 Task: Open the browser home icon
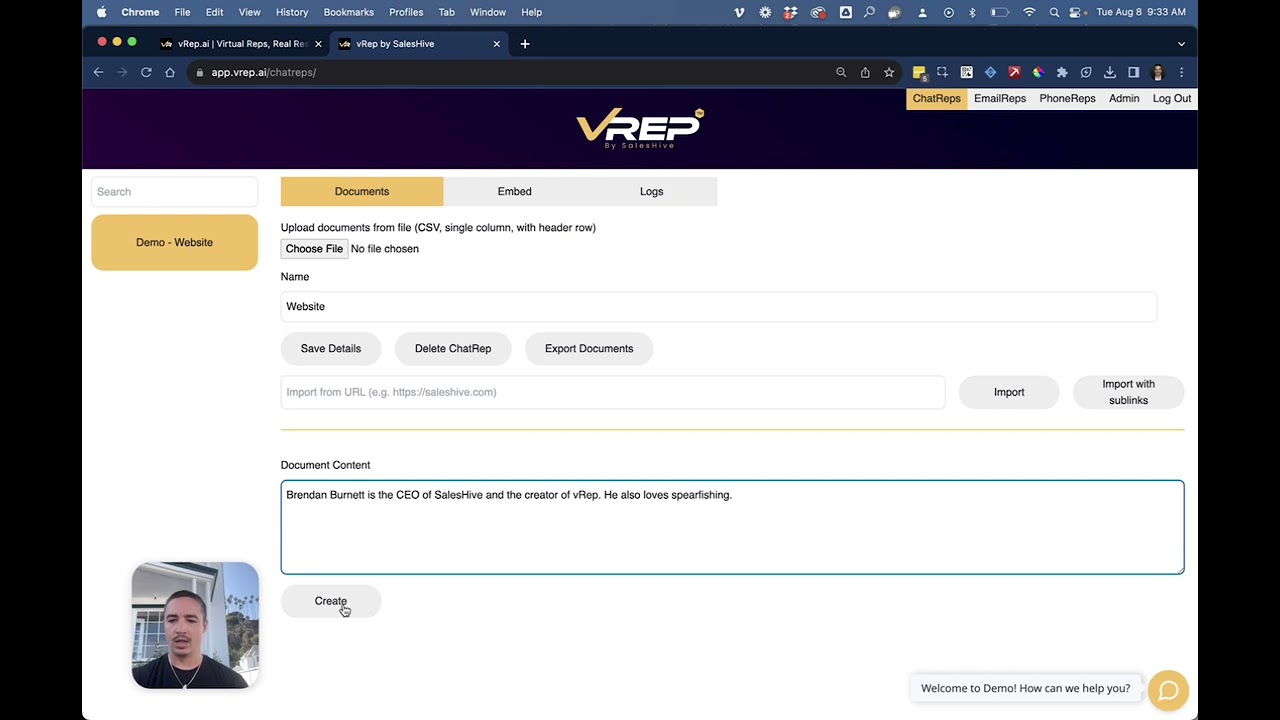[170, 72]
